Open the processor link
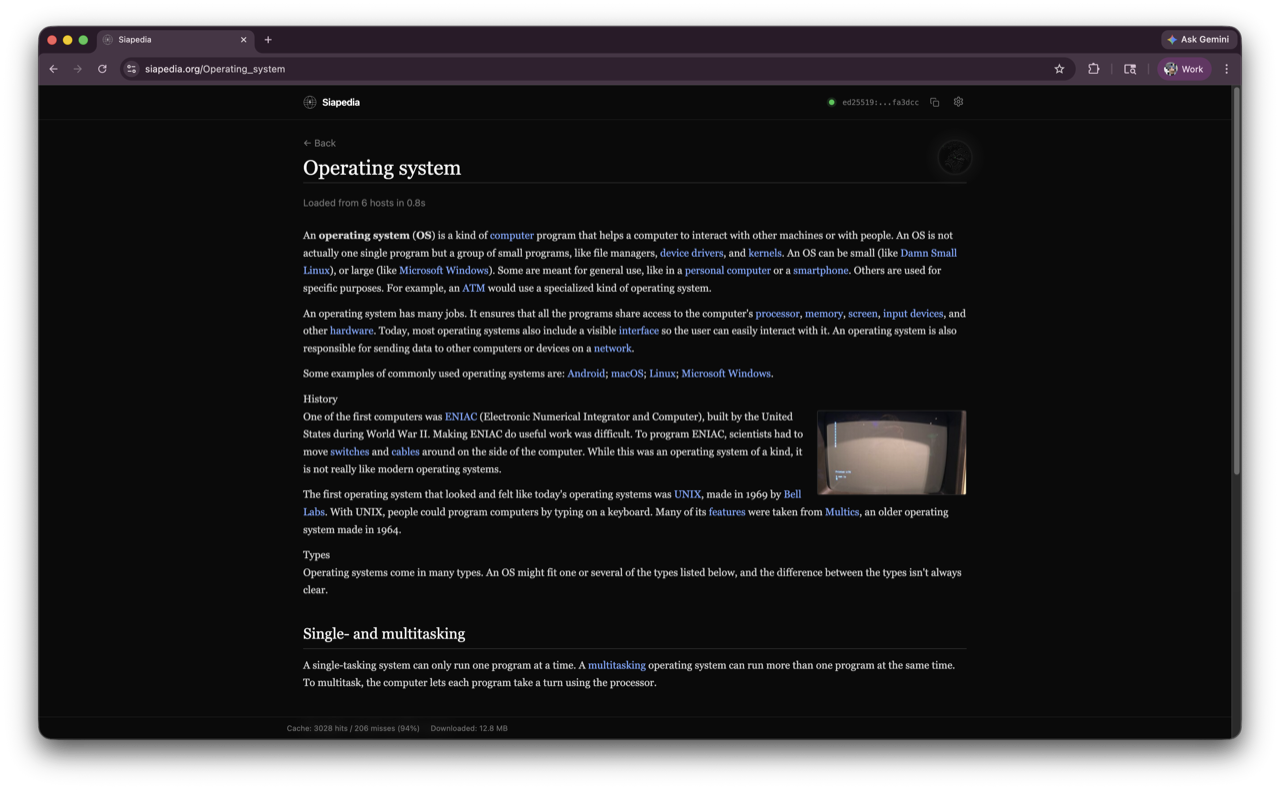The height and width of the screenshot is (790, 1280). 777,314
